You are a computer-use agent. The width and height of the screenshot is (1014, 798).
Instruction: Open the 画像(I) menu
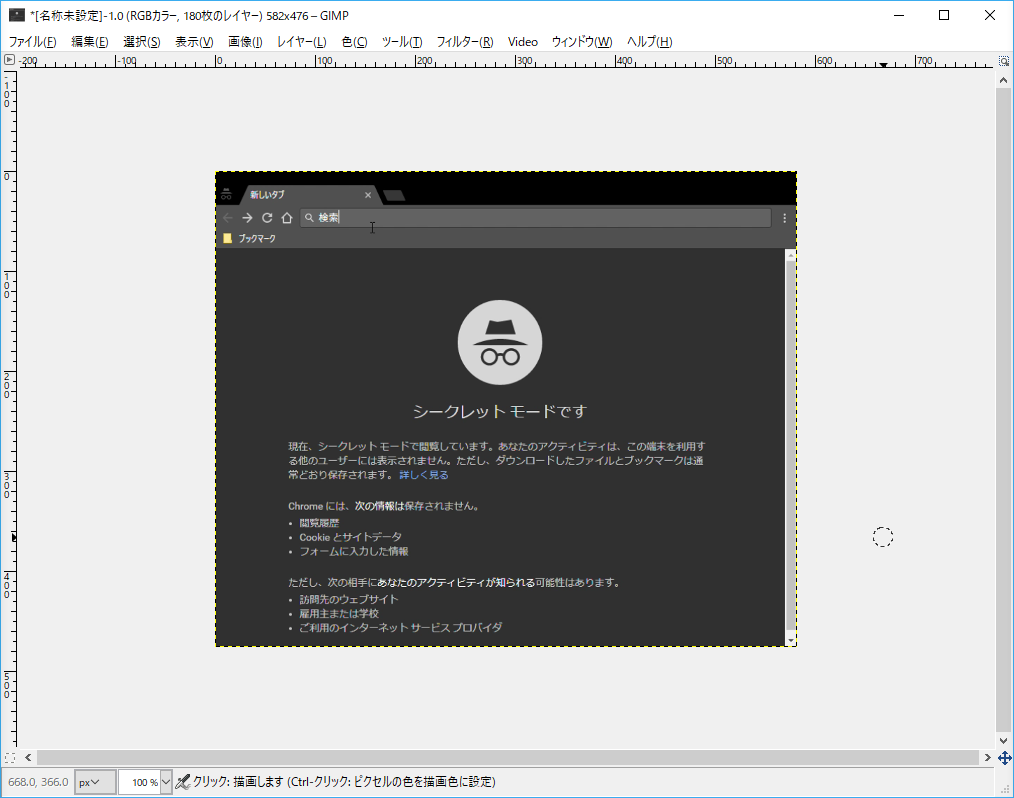click(x=245, y=42)
